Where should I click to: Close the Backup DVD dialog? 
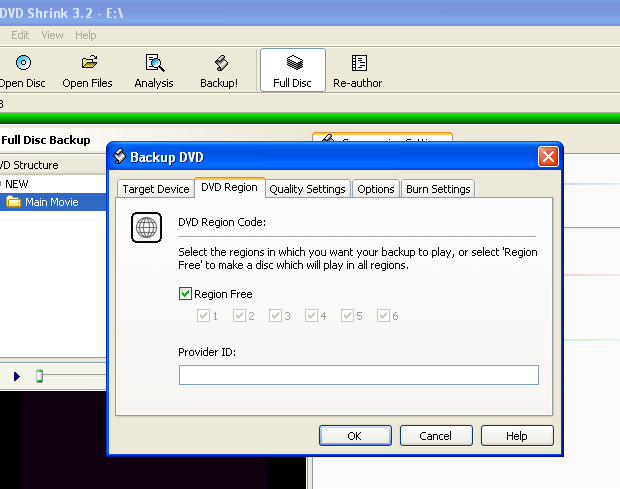click(x=548, y=157)
